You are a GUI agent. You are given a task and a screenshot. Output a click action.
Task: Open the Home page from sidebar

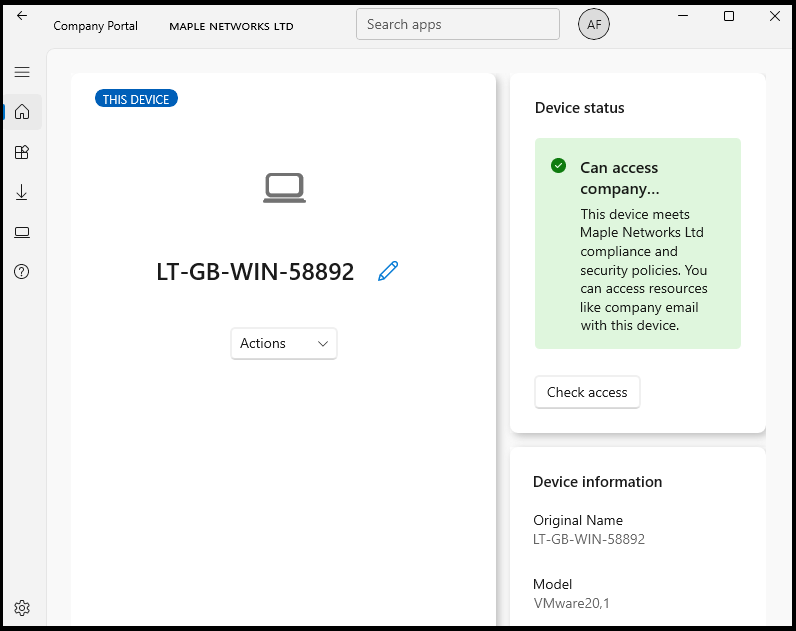click(x=22, y=112)
